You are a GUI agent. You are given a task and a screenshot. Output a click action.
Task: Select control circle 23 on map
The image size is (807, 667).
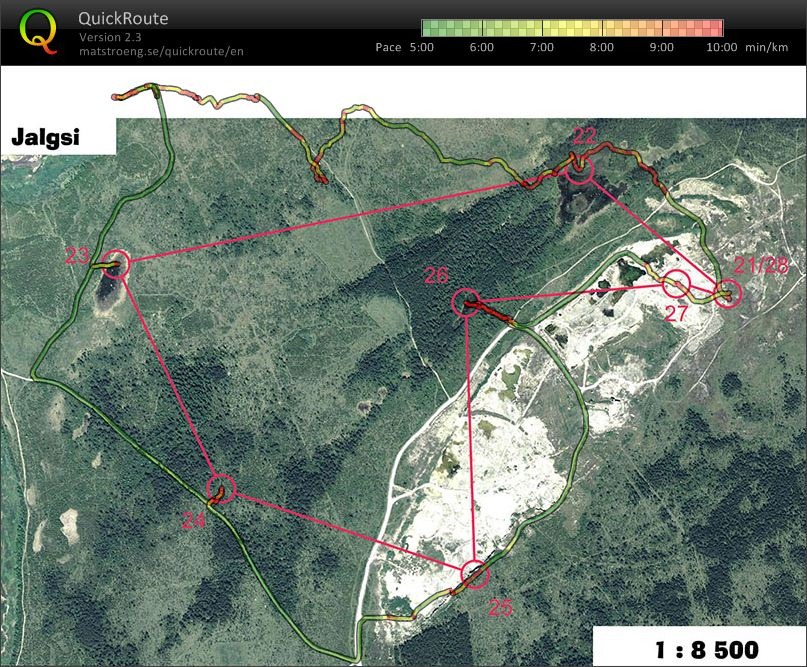115,264
